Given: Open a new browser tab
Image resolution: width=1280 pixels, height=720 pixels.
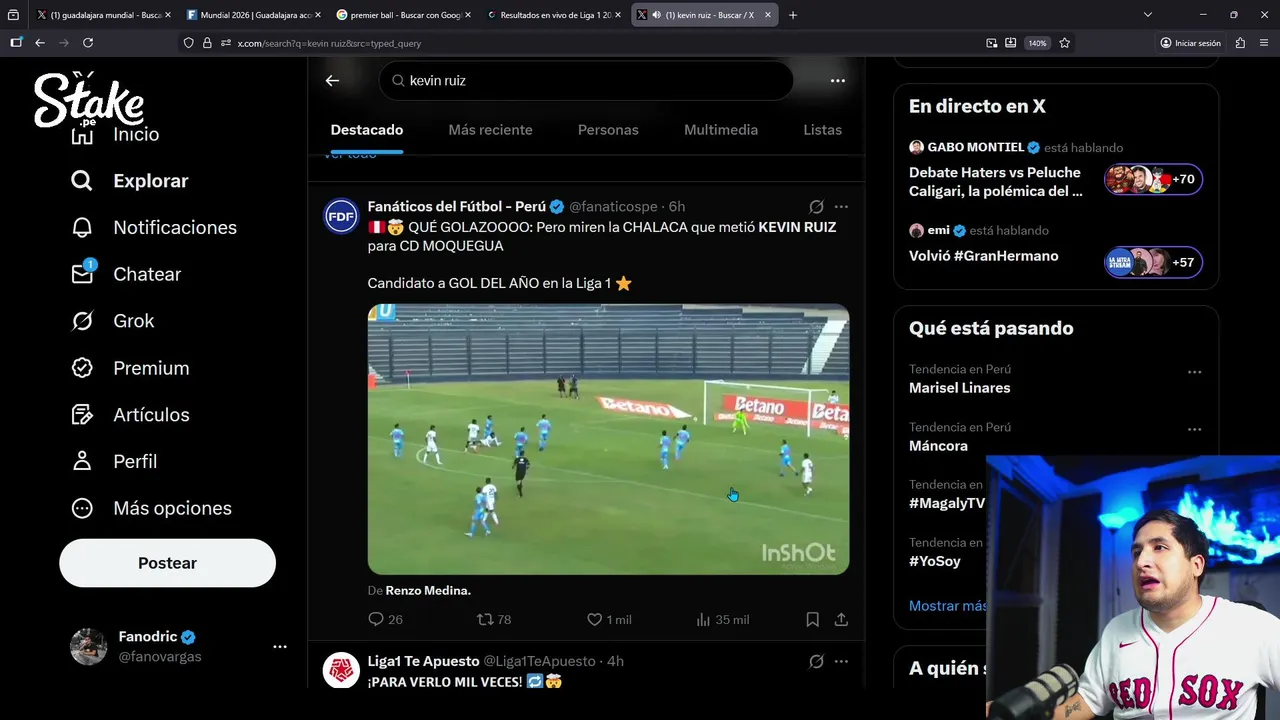Looking at the screenshot, I should pyautogui.click(x=793, y=15).
